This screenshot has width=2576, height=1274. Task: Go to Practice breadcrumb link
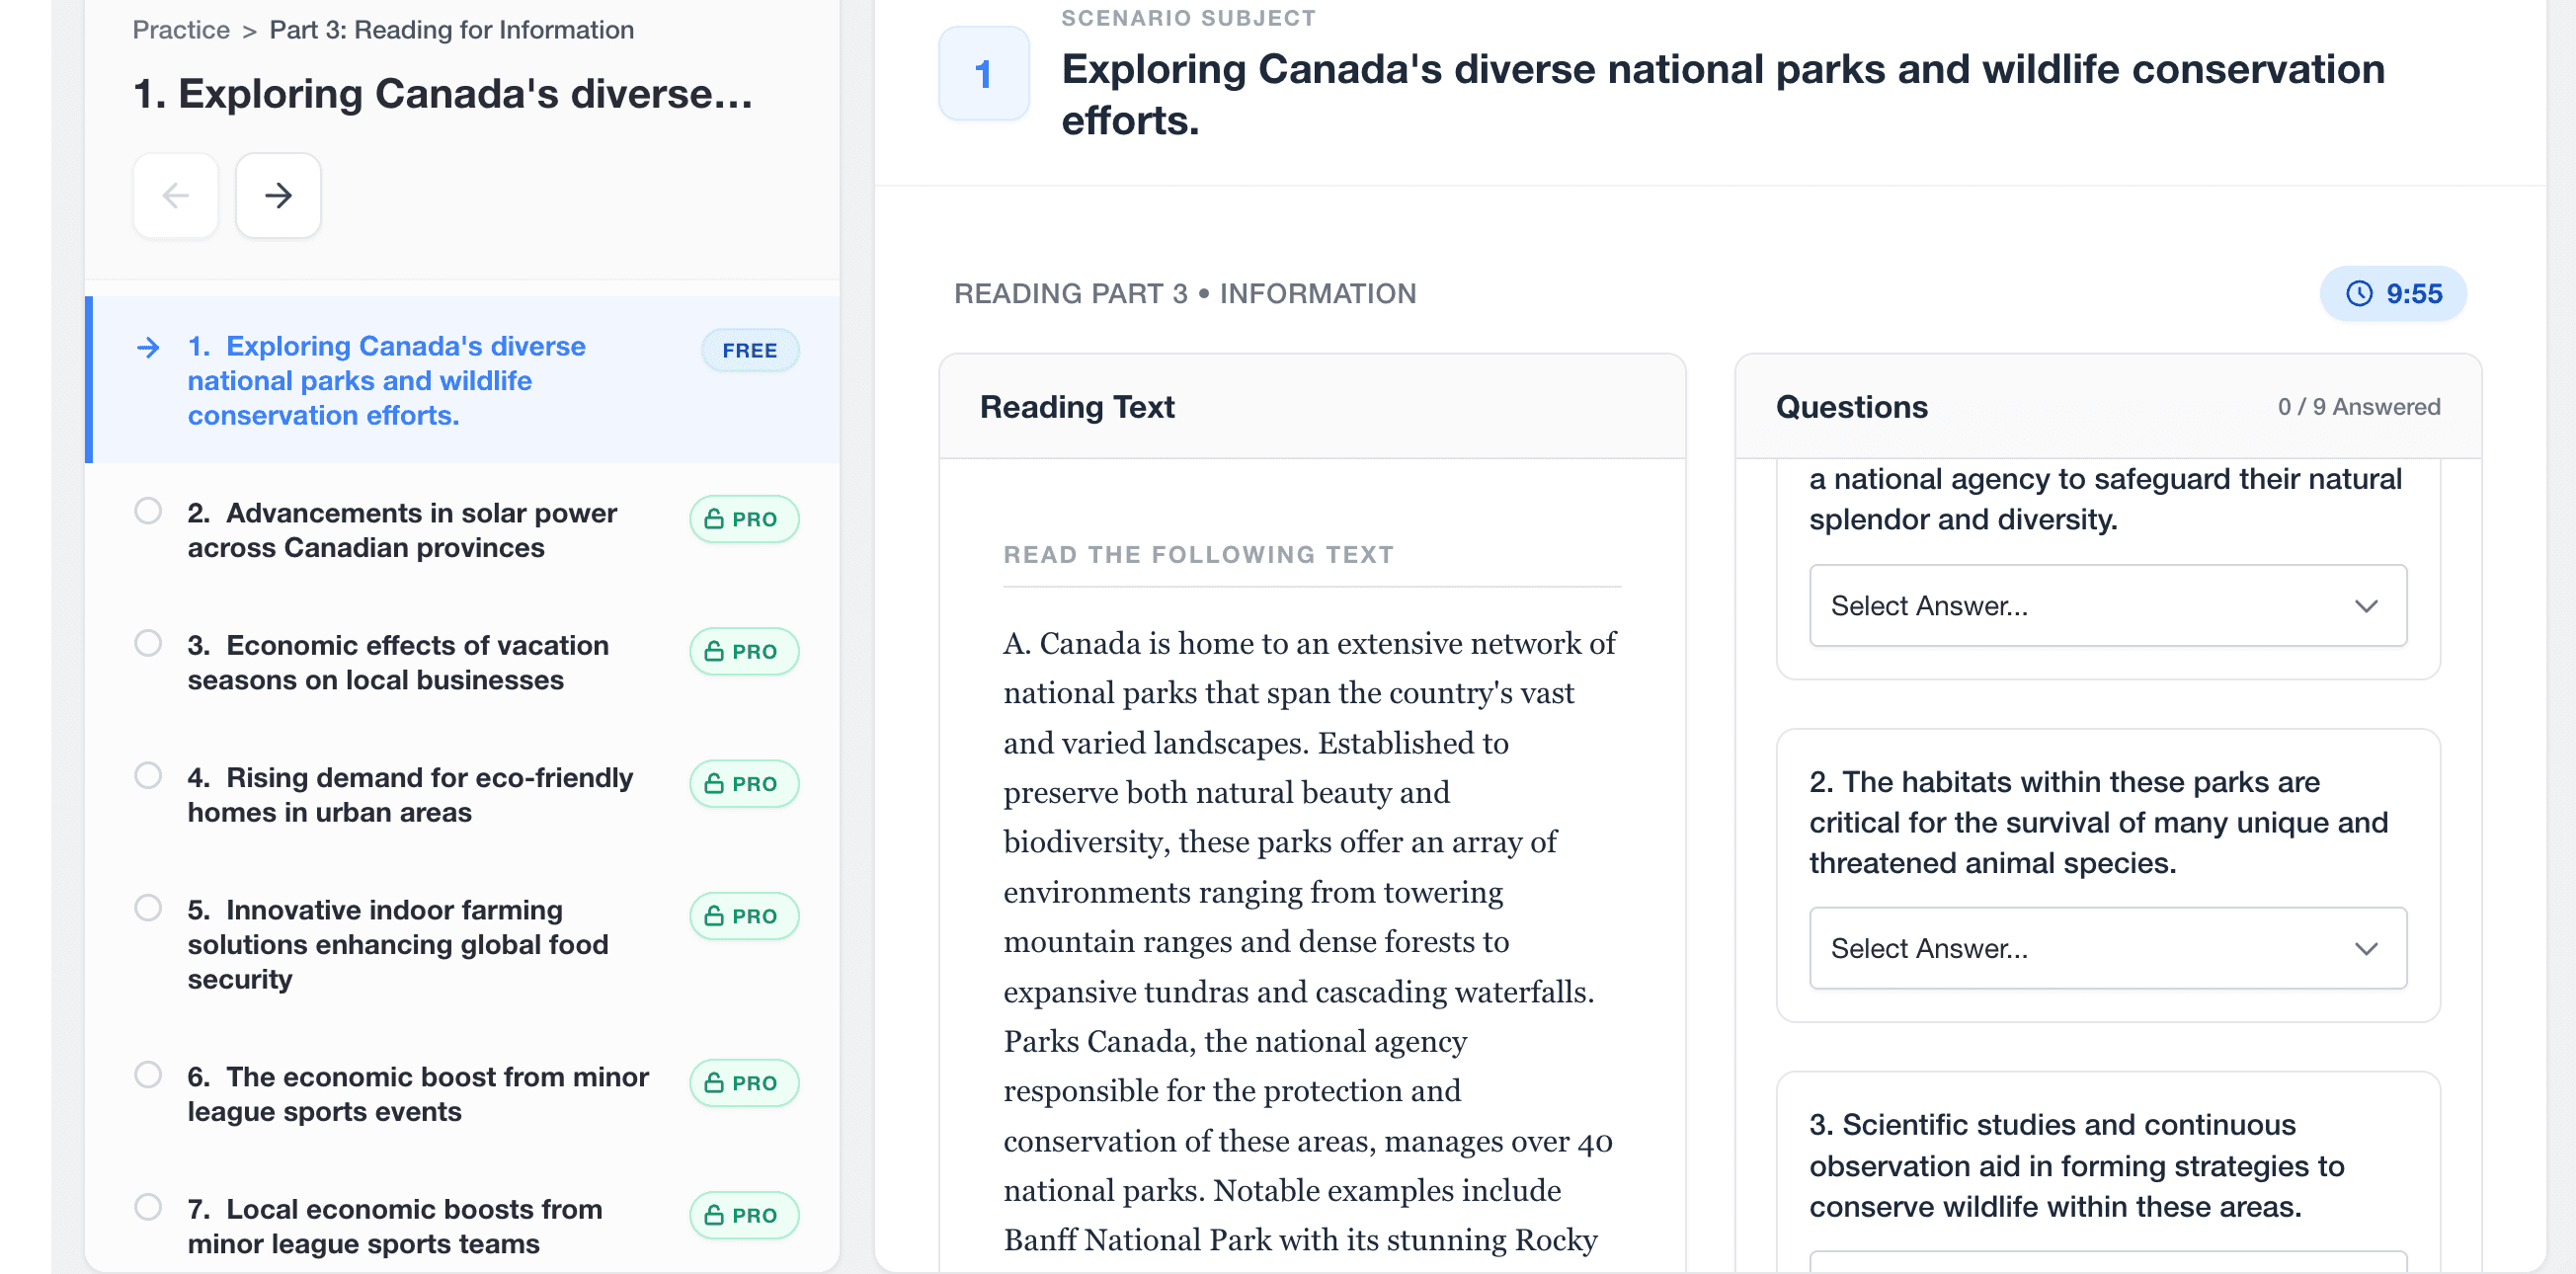click(181, 30)
